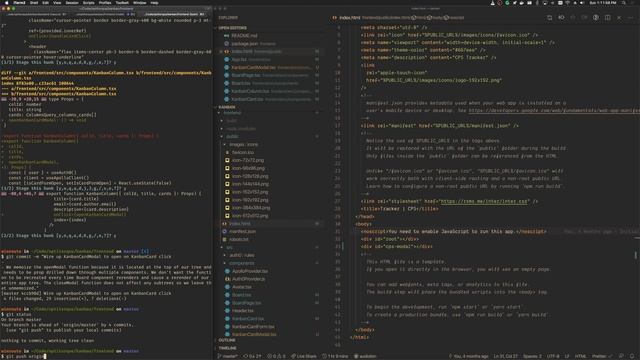
Task: Click Spaces: 2 indentation setting
Action: click(532, 356)
